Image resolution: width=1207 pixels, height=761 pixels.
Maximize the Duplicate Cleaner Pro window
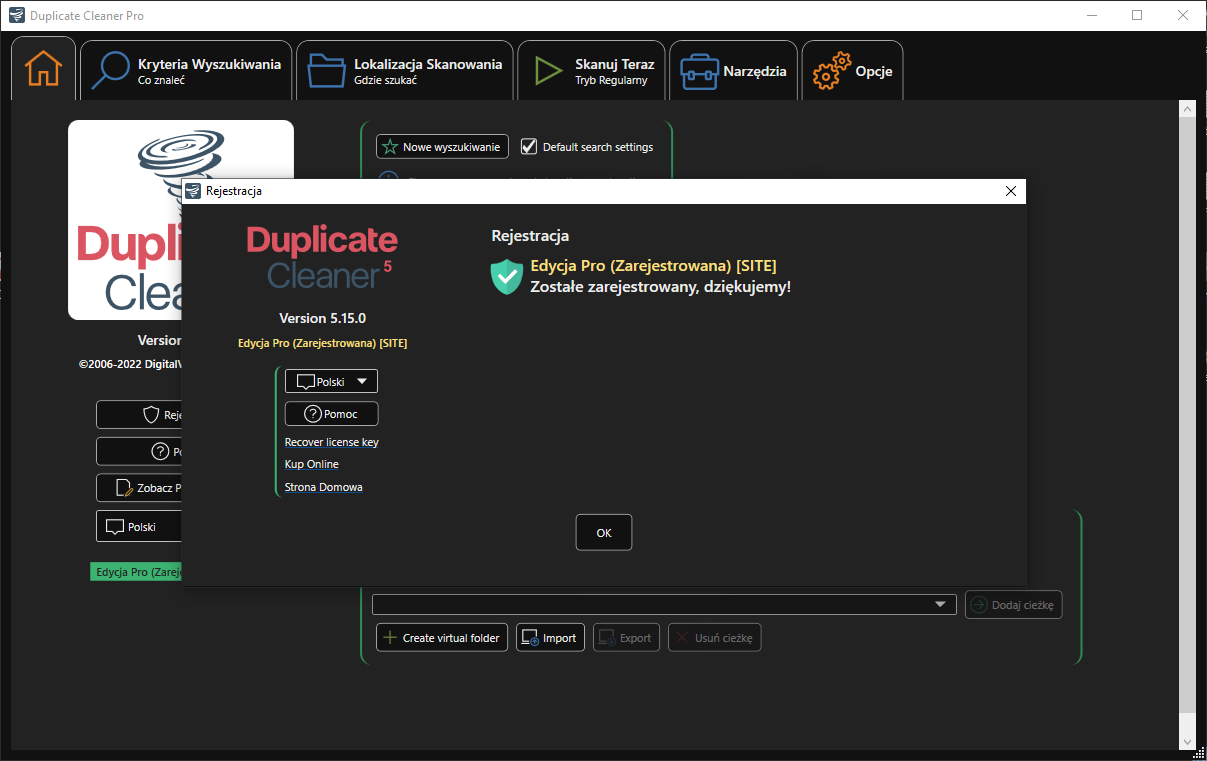tap(1137, 15)
